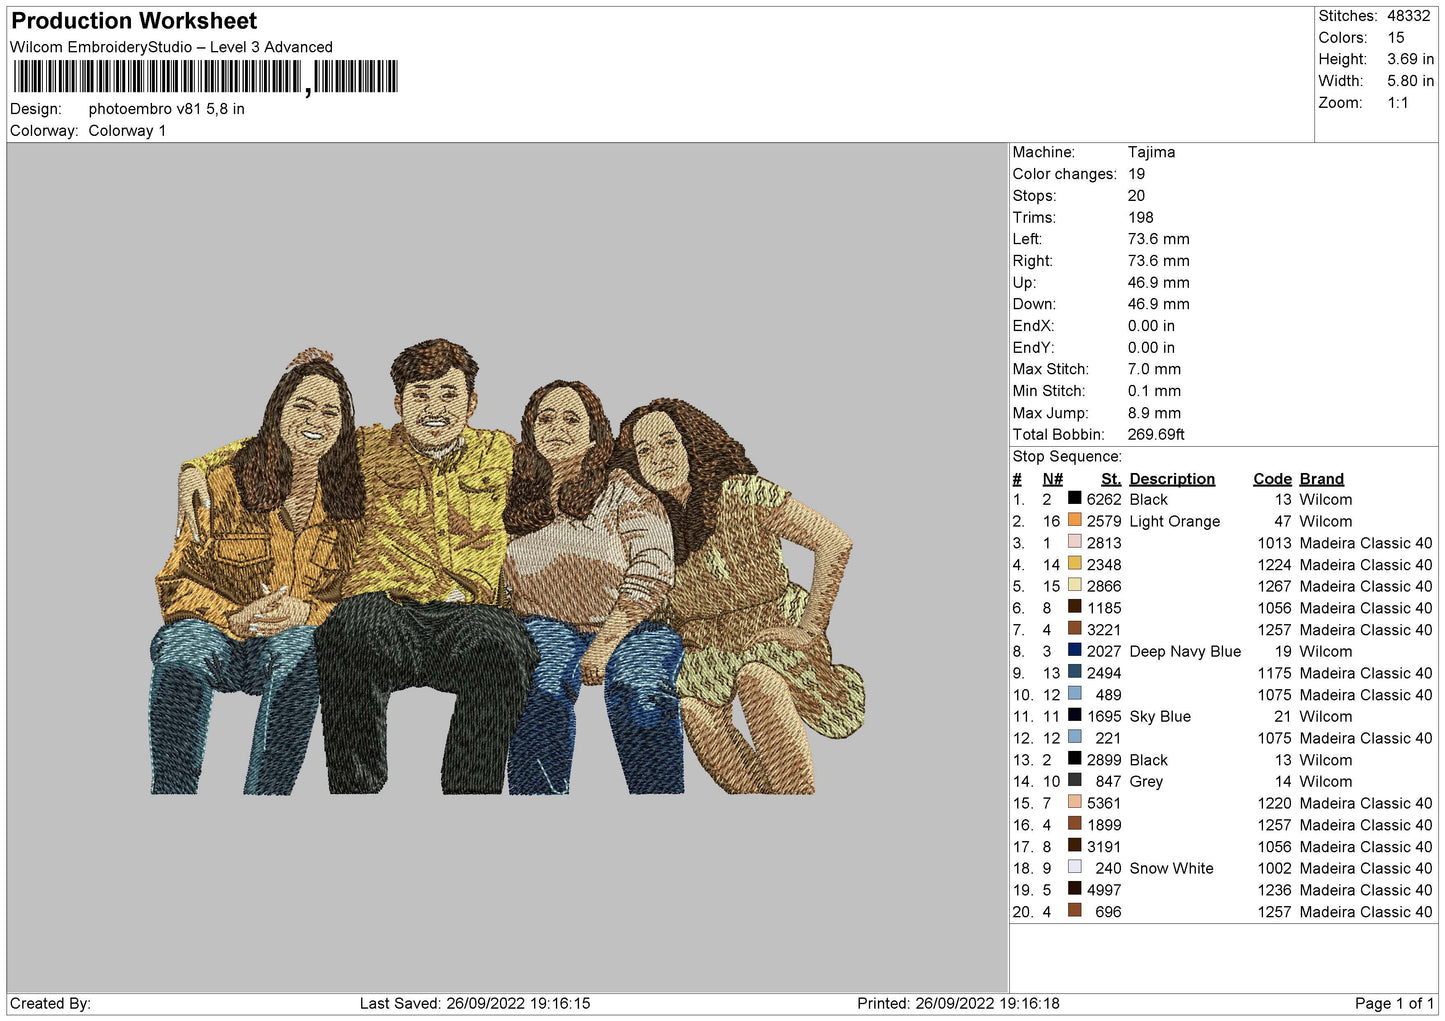1445x1021 pixels.
Task: Click the pale swatch beside stitch count 2866
Action: [1074, 586]
